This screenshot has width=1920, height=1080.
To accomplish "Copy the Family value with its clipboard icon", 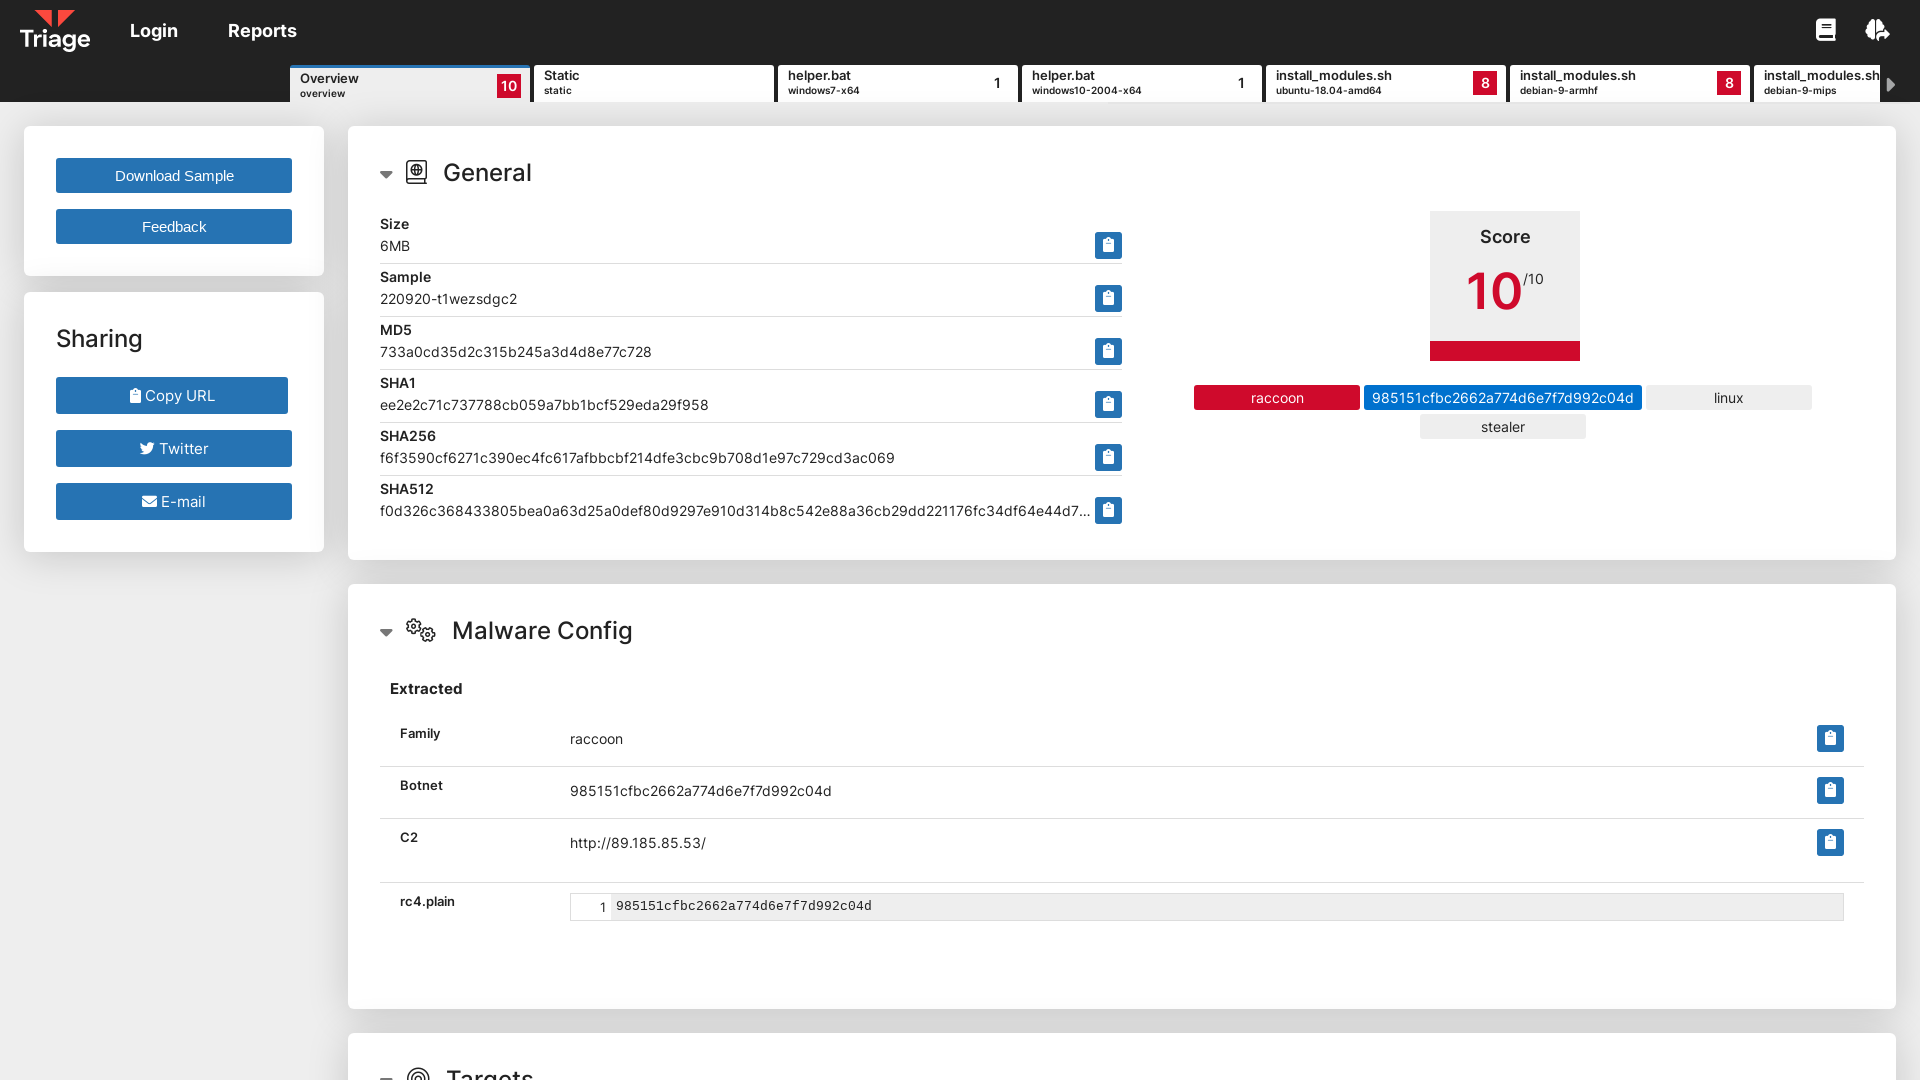I will click(x=1830, y=738).
